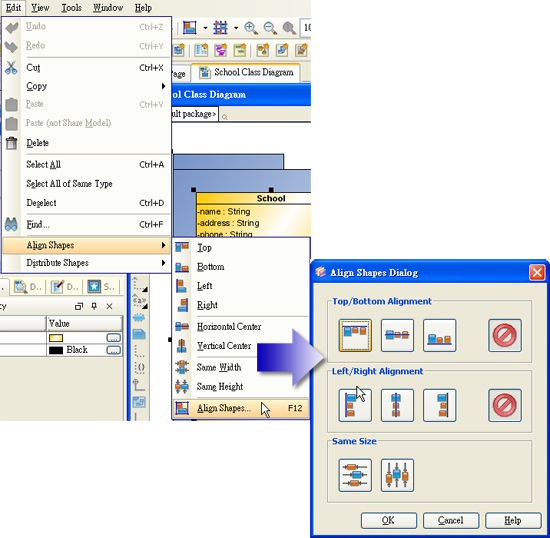
Task: Select no Left/Right alignment option
Action: pos(505,405)
